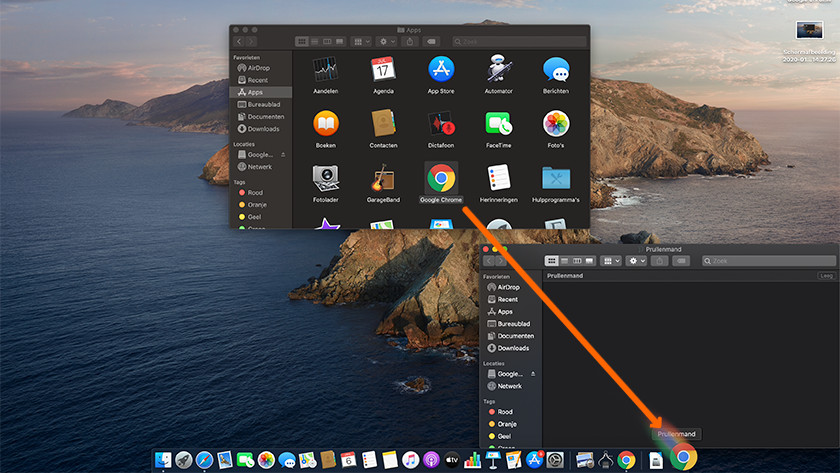
Task: Click the Leeg button to empty trash
Action: [x=826, y=275]
